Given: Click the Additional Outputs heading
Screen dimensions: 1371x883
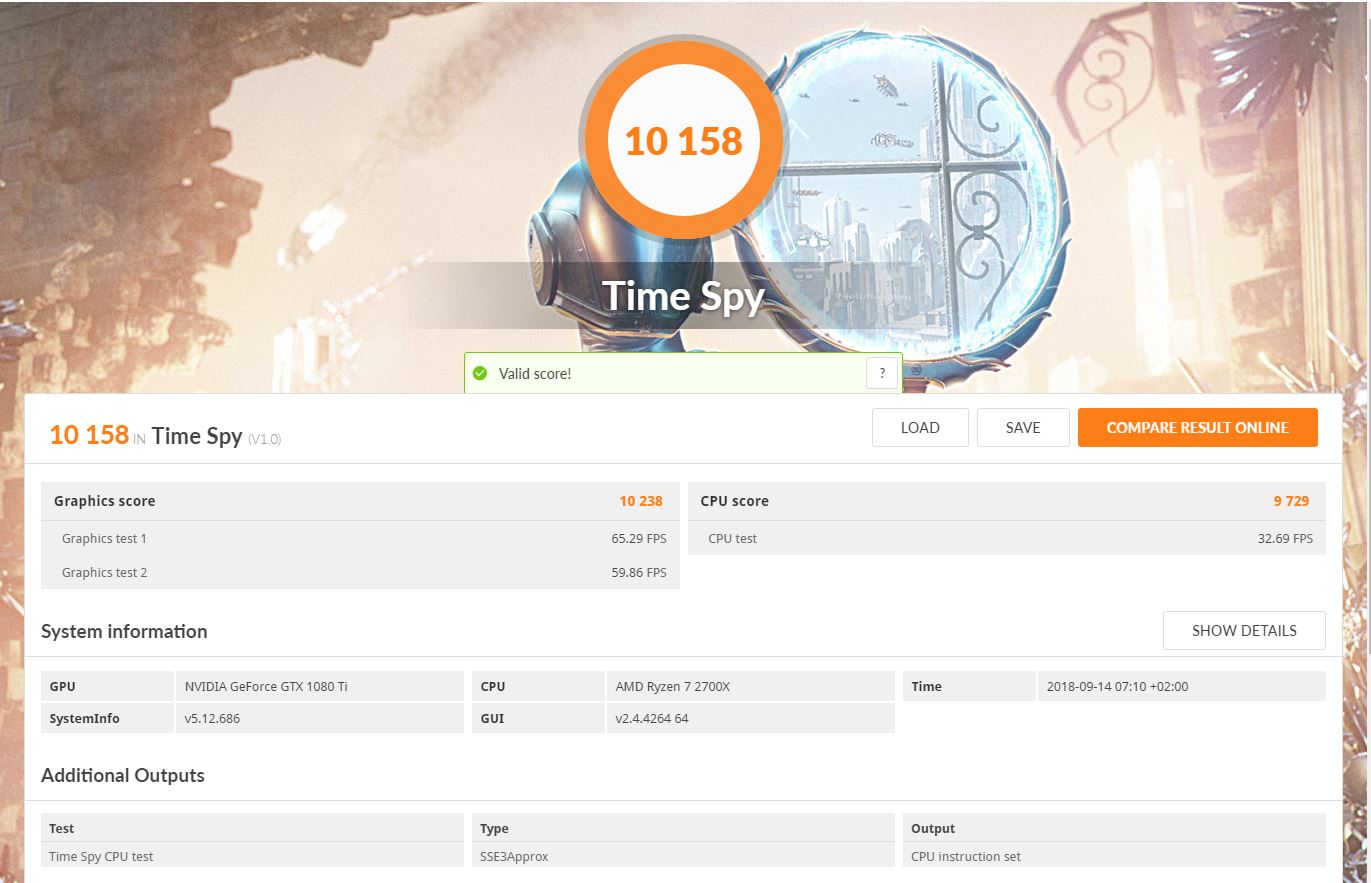Looking at the screenshot, I should [x=123, y=775].
